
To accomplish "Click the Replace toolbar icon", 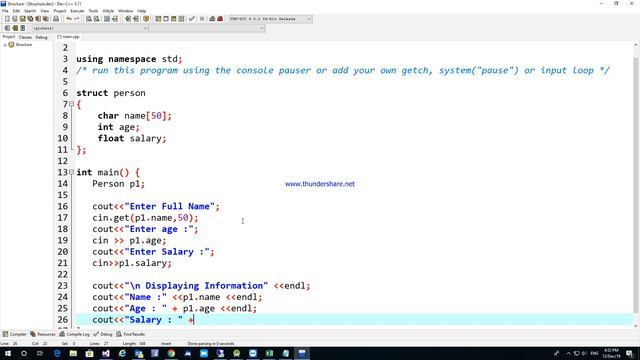I will 96,19.
